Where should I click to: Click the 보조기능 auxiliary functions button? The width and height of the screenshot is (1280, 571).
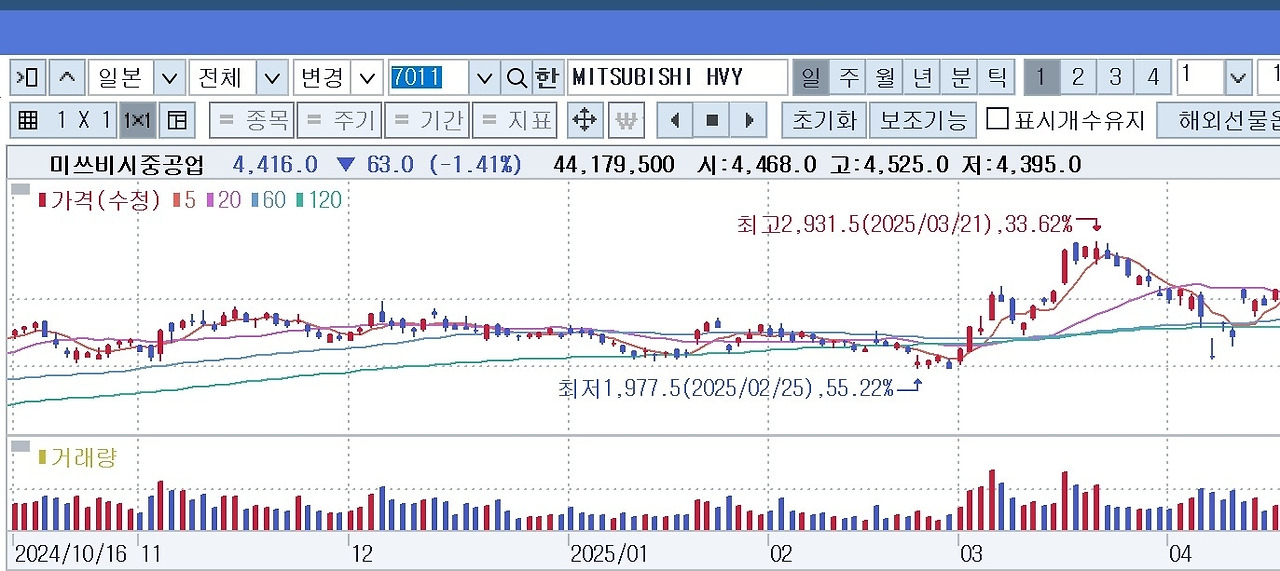[922, 121]
